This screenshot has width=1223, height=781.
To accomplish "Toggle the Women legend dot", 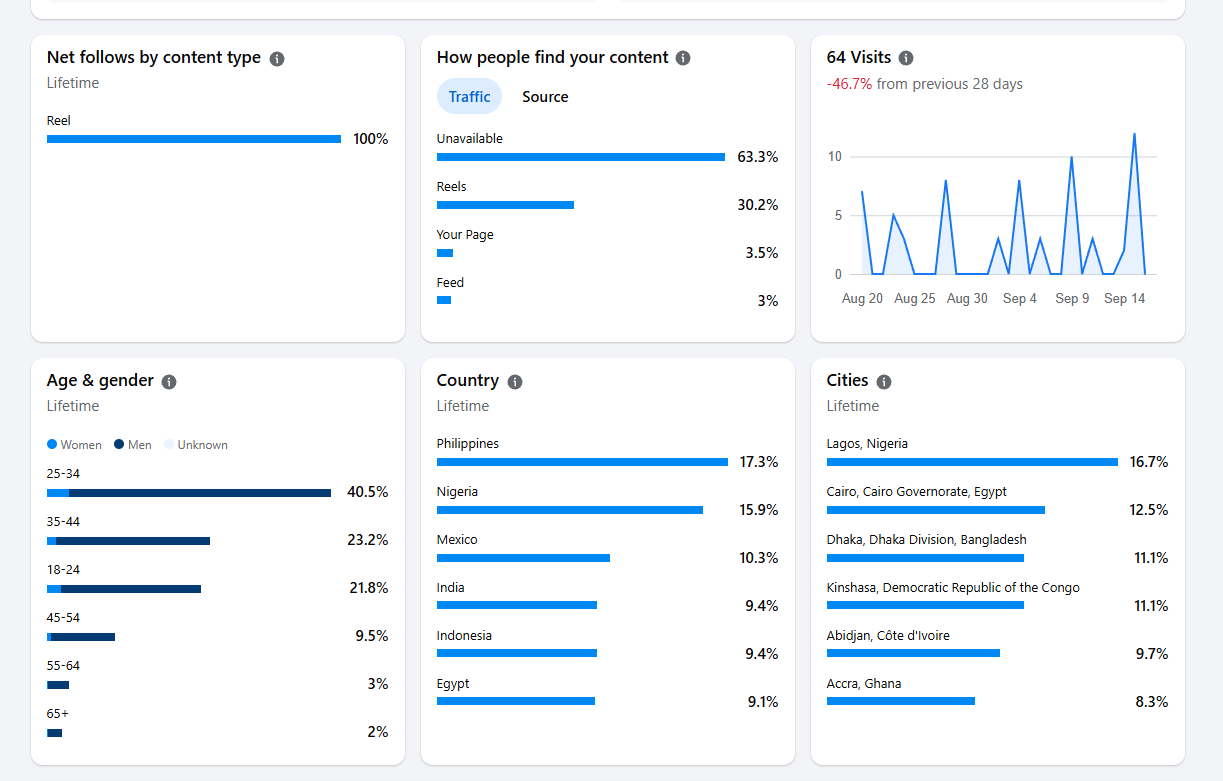I will point(52,445).
